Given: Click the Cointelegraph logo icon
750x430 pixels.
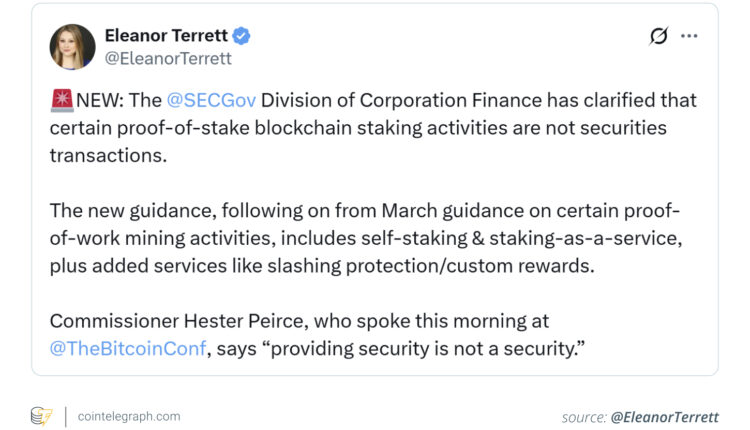Looking at the screenshot, I should [41, 415].
